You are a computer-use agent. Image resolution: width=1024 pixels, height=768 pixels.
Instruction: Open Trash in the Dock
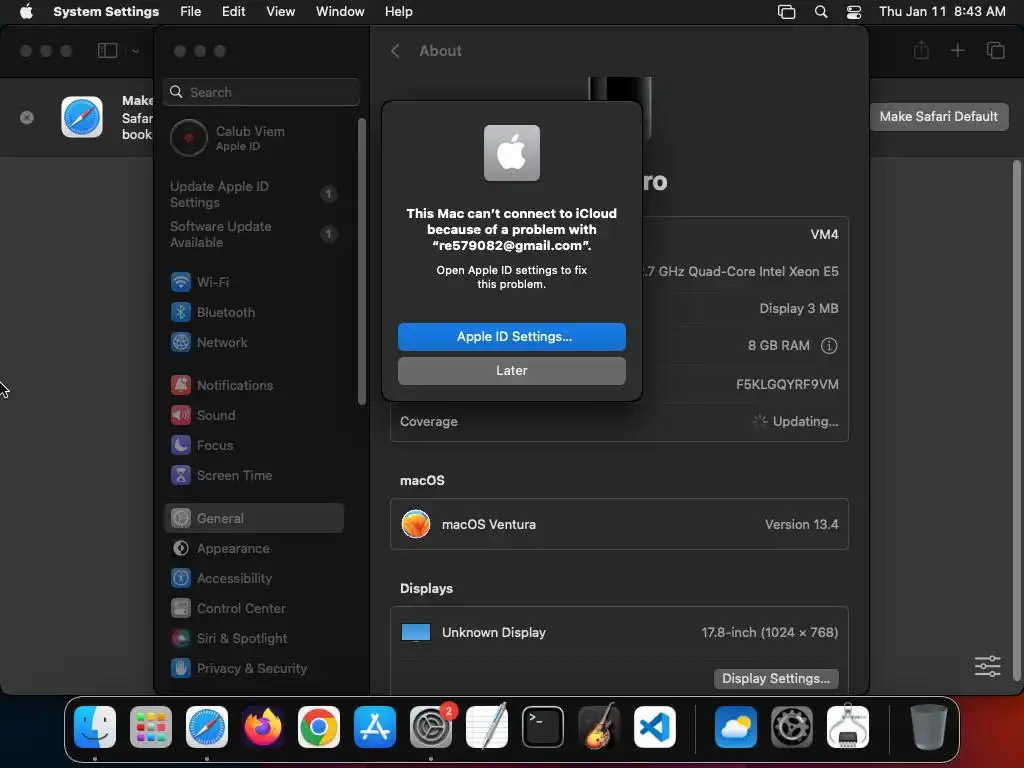(x=929, y=727)
